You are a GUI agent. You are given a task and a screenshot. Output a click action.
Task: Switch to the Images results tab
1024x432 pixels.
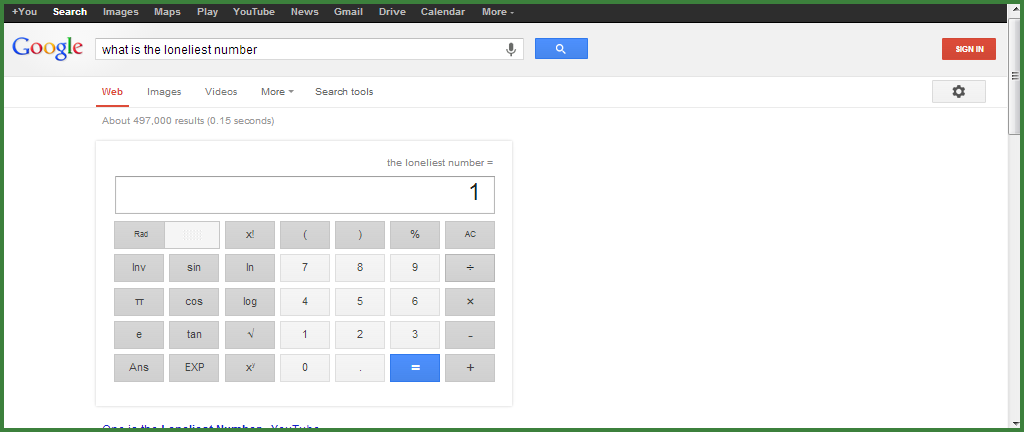164,92
